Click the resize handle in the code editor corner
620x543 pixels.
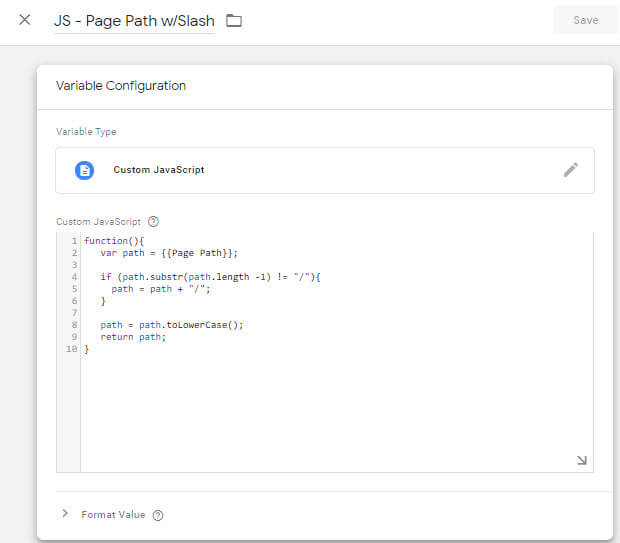pos(582,460)
